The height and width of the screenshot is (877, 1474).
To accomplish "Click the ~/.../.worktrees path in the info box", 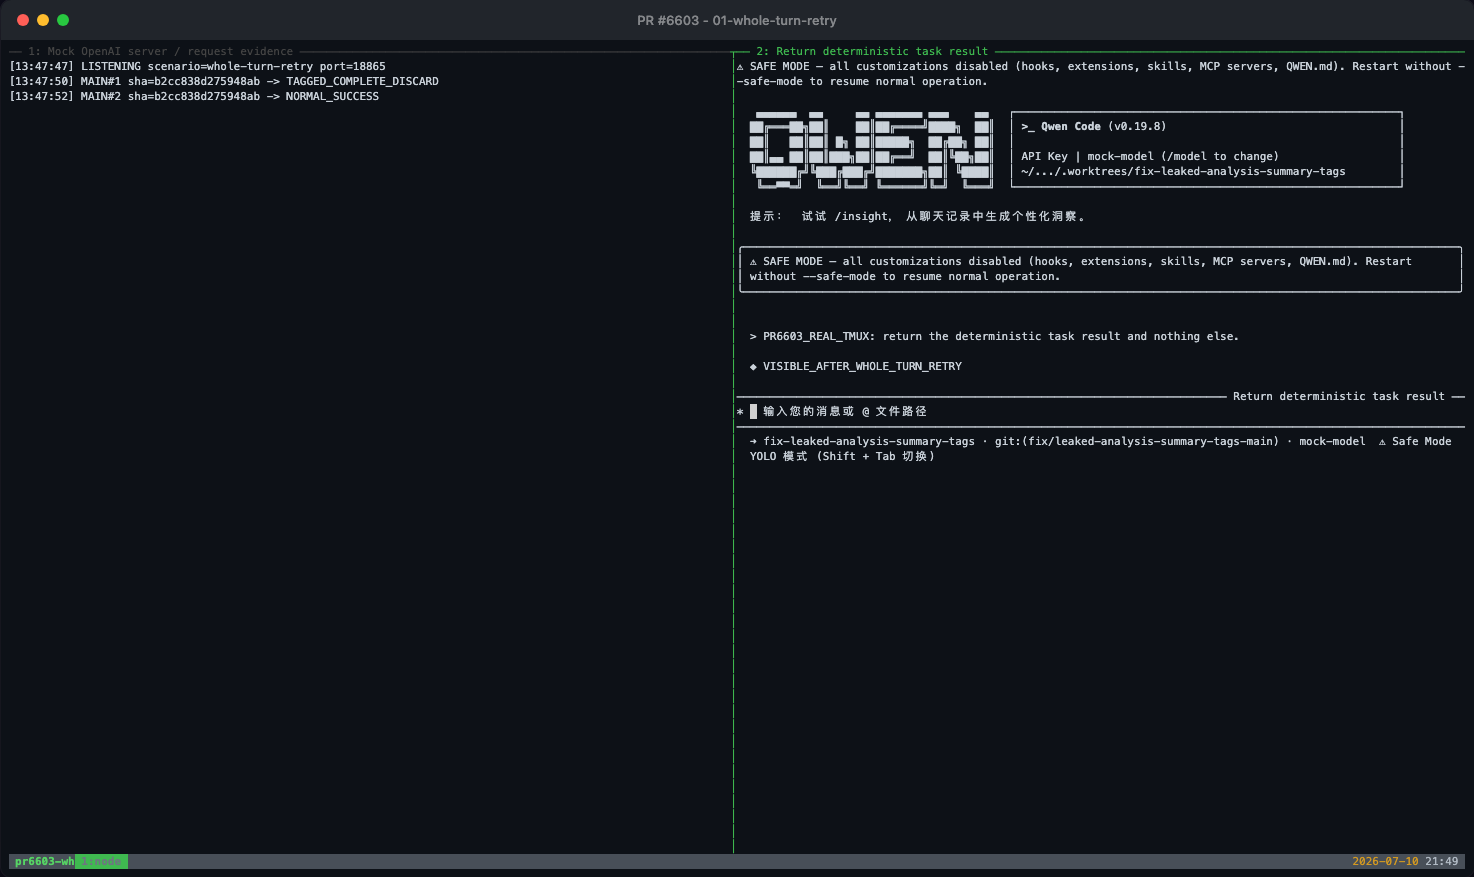I will pos(1183,171).
